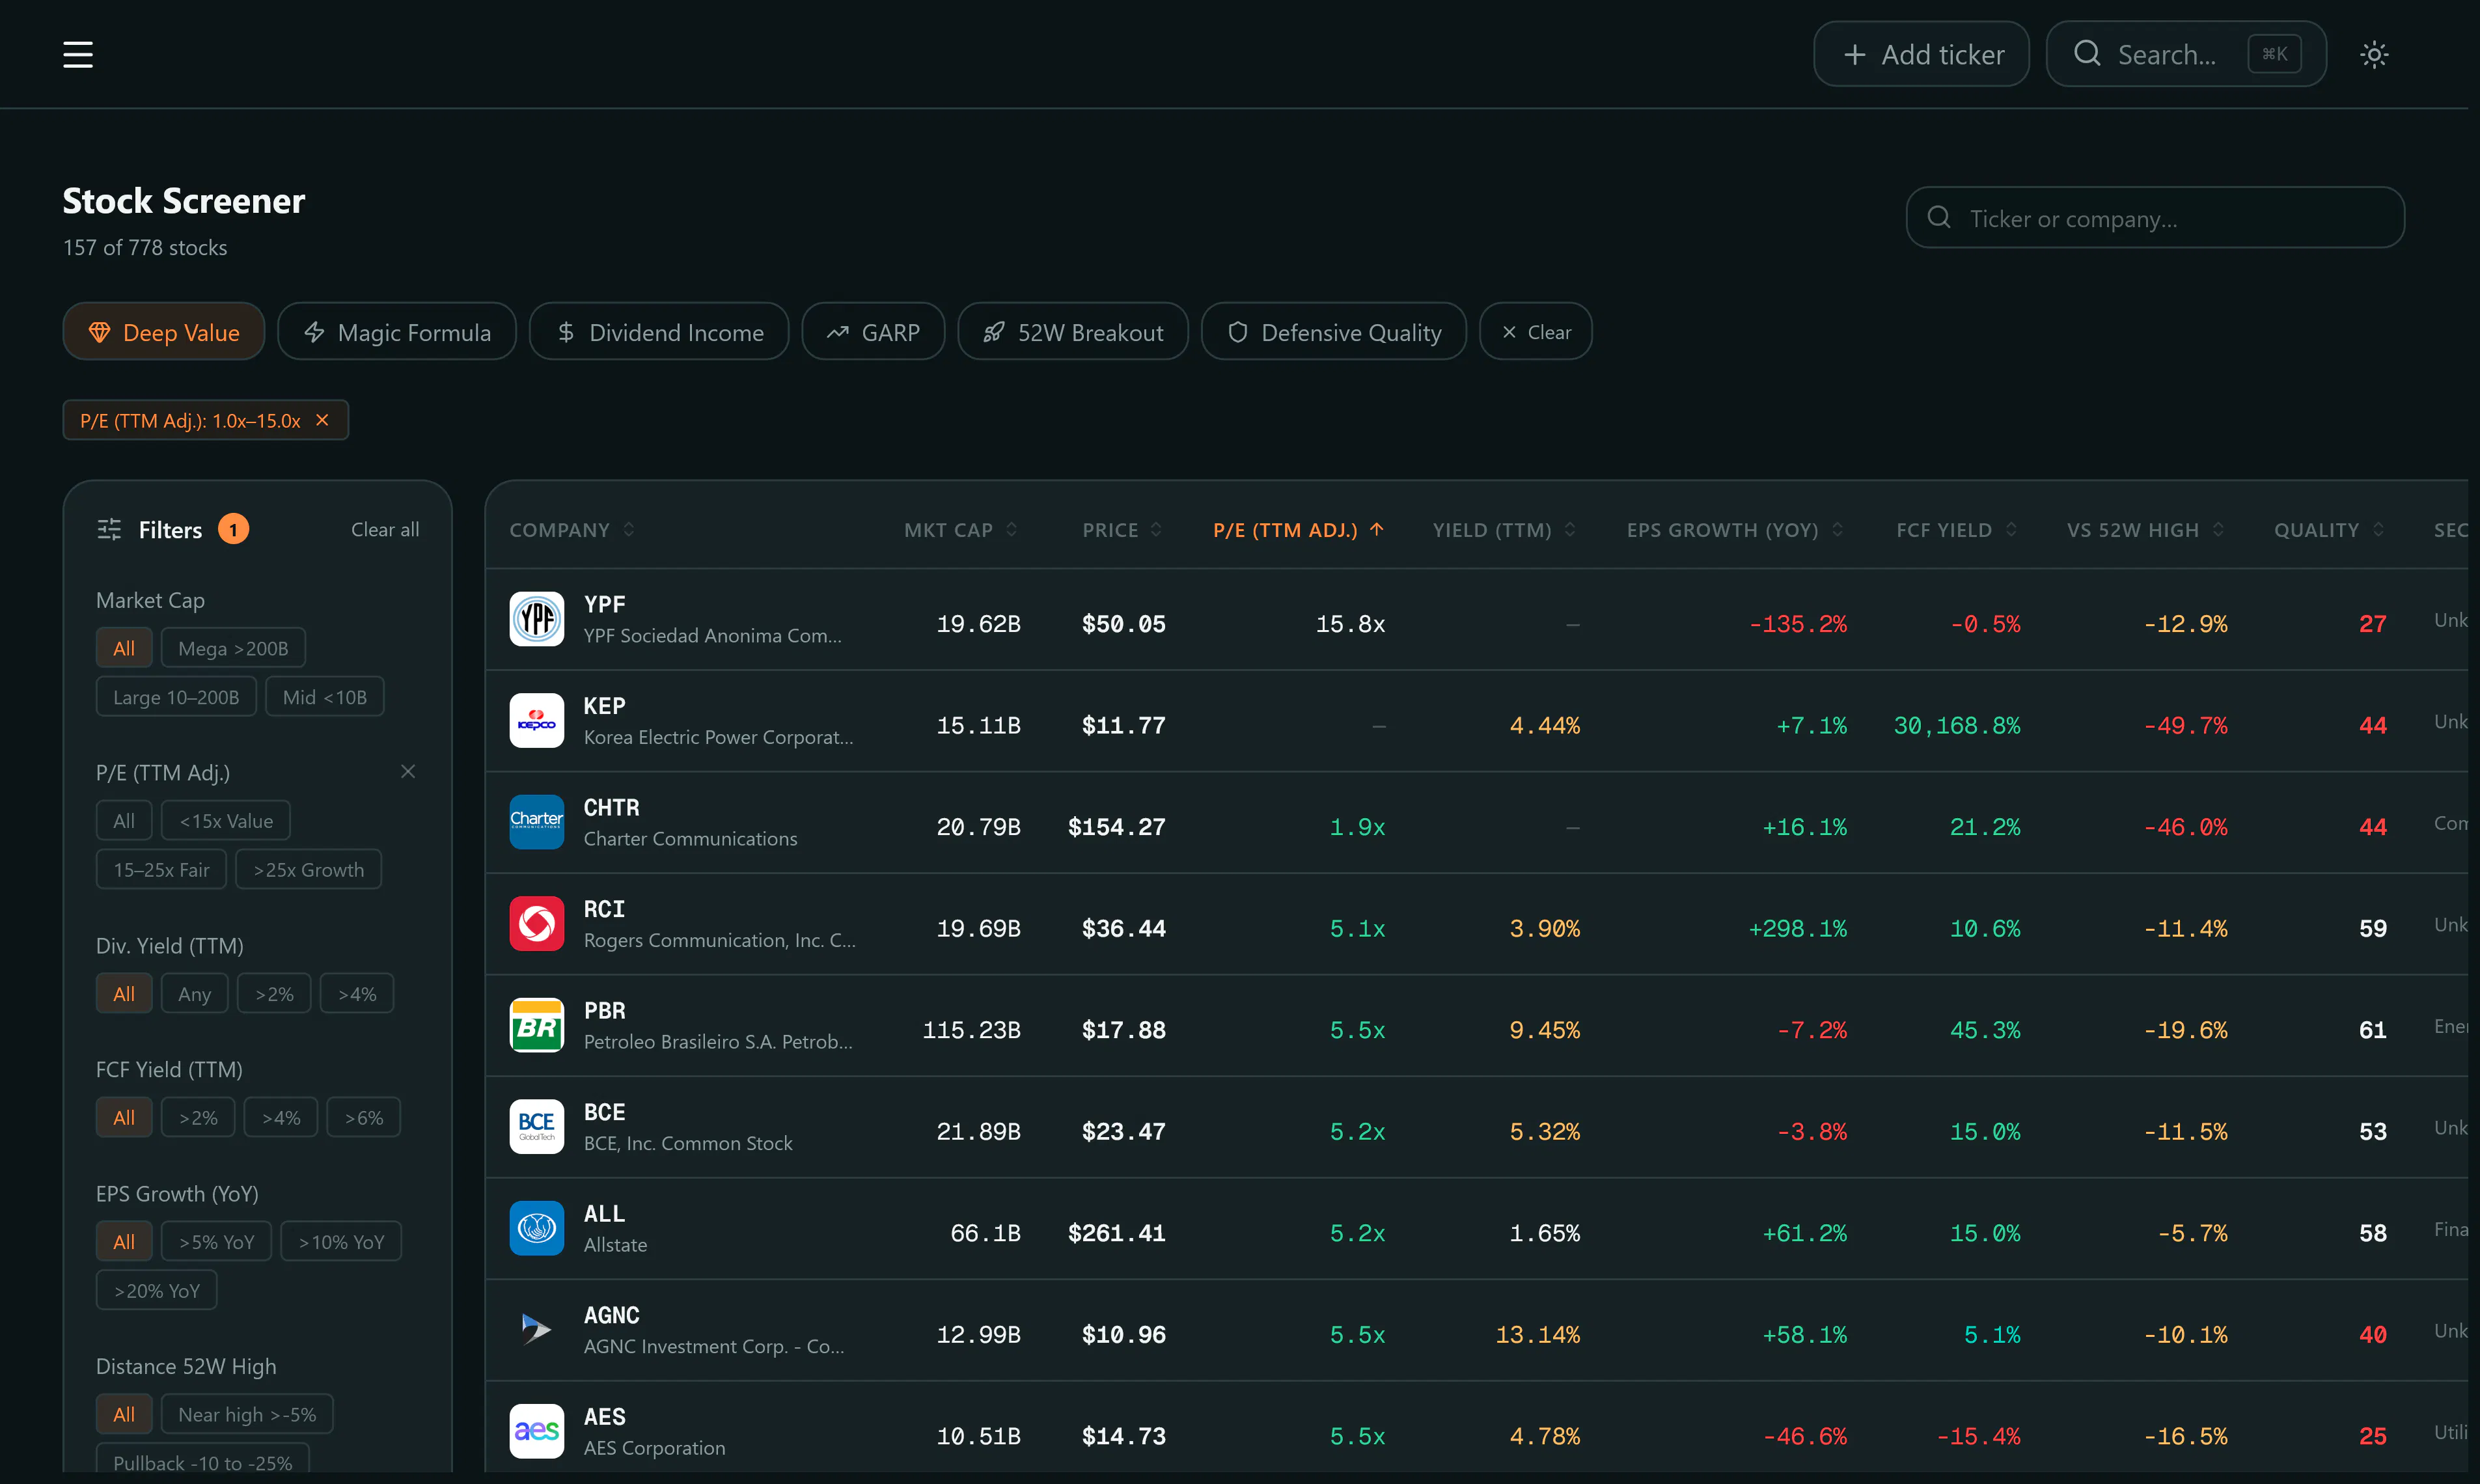Screen dimensions: 2480x1484
Task: Click the Allstate ALL logo
Action: pos(537,1228)
